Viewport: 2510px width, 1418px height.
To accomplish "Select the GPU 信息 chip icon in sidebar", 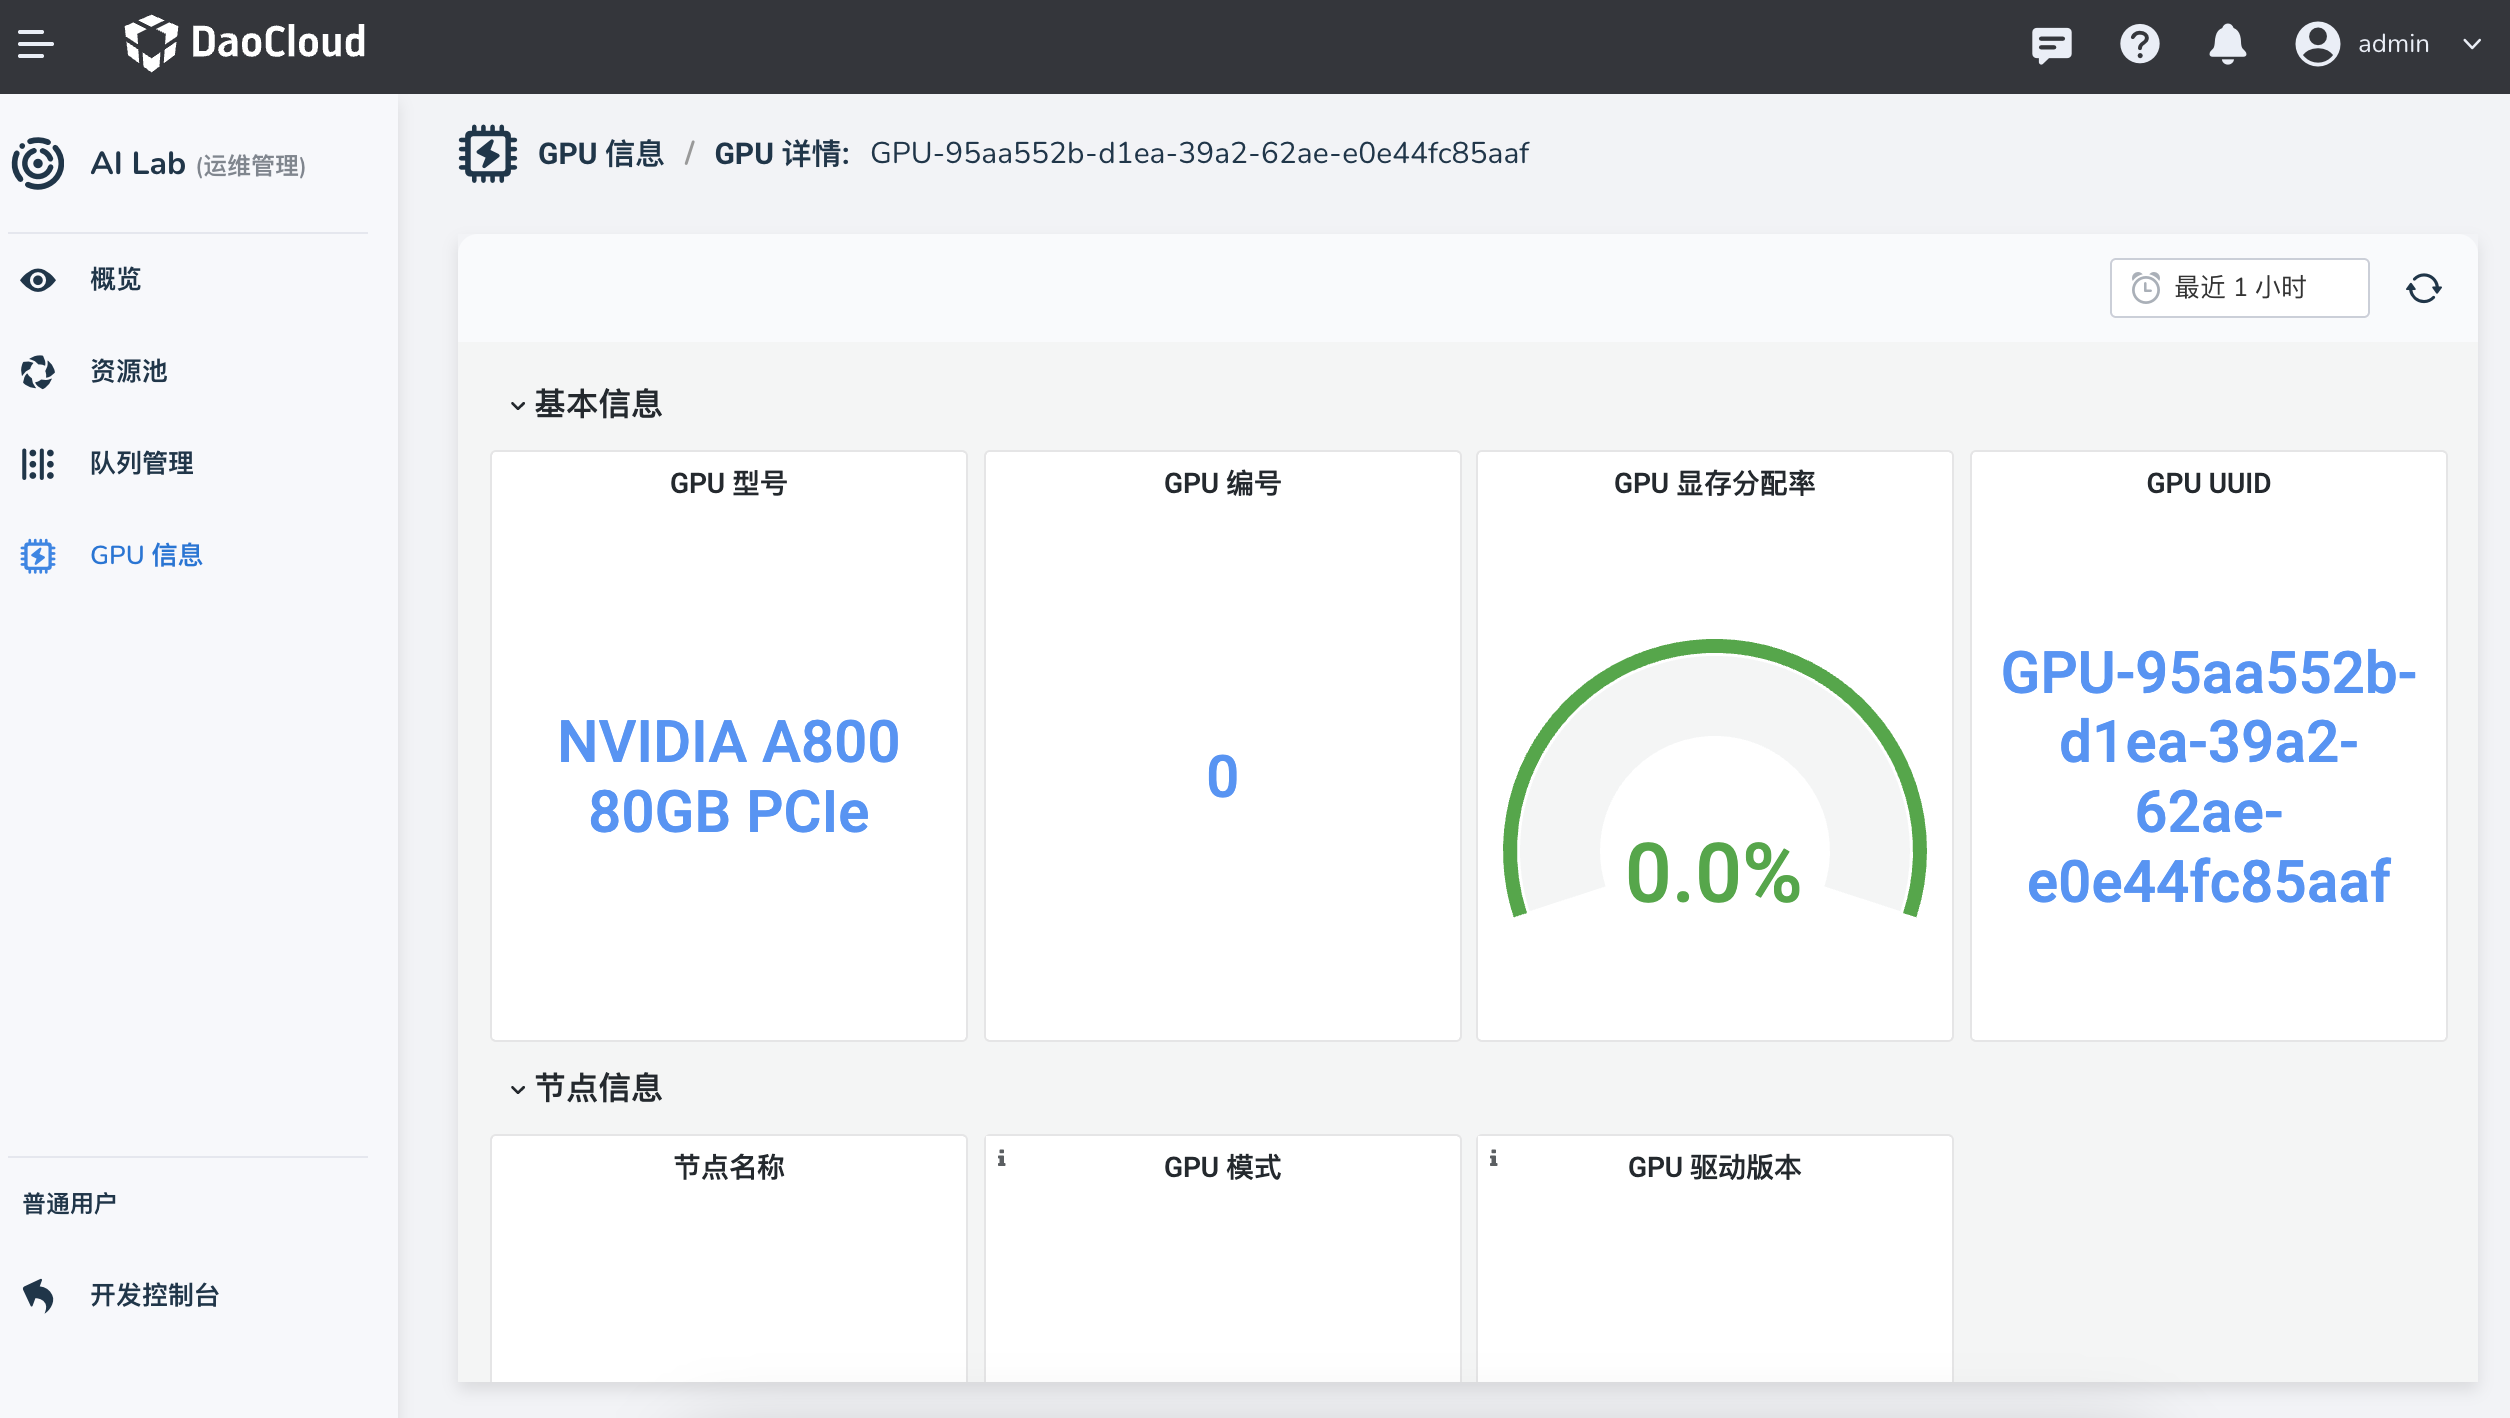I will (x=37, y=555).
